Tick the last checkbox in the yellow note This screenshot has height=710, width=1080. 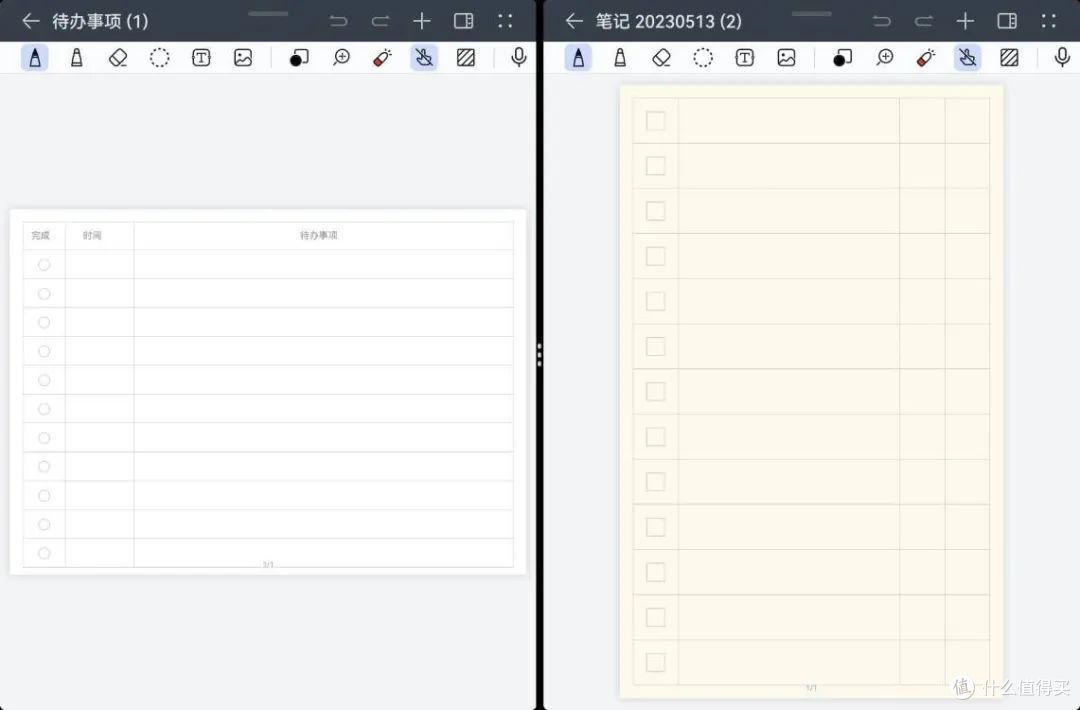[656, 662]
